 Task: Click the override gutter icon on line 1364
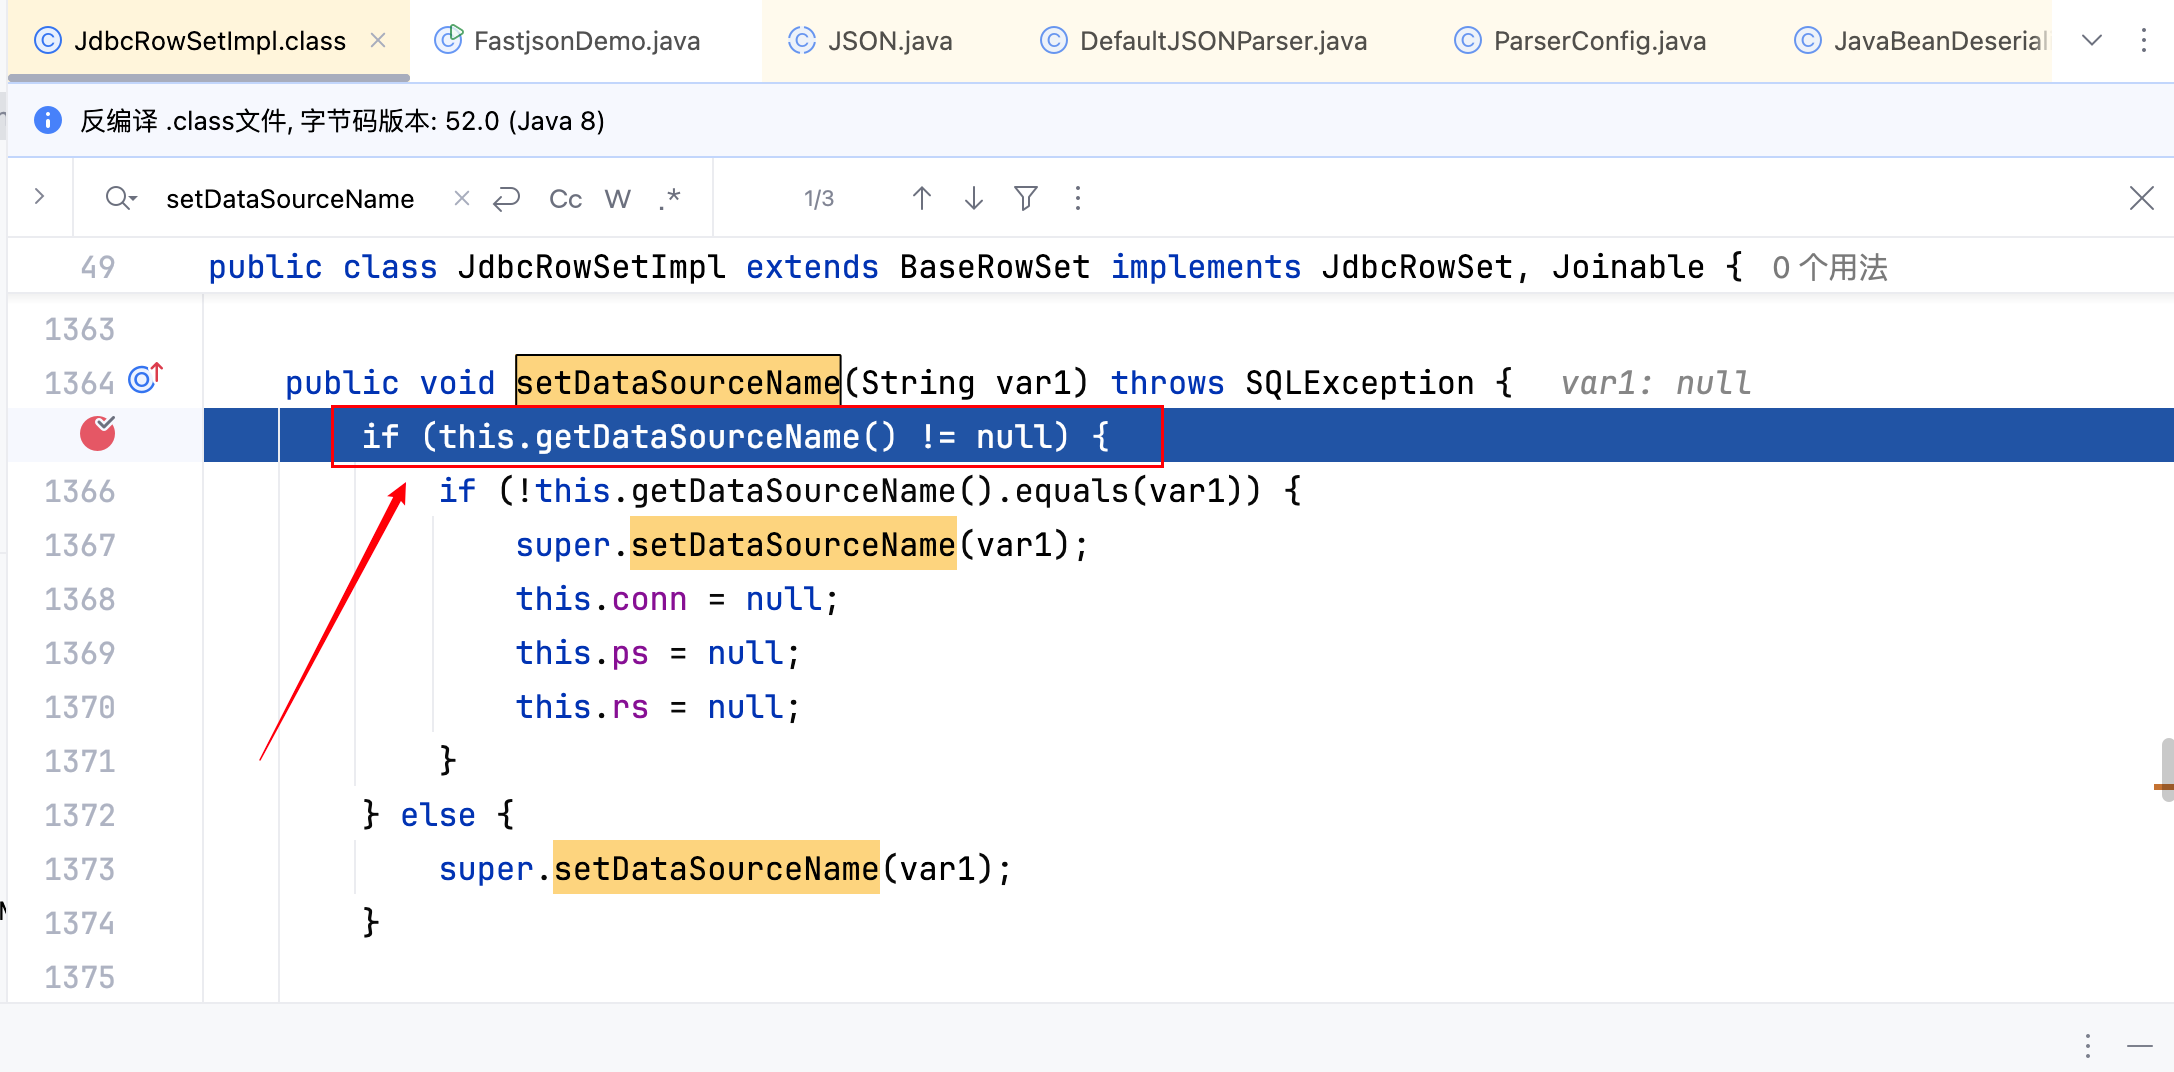coord(145,380)
